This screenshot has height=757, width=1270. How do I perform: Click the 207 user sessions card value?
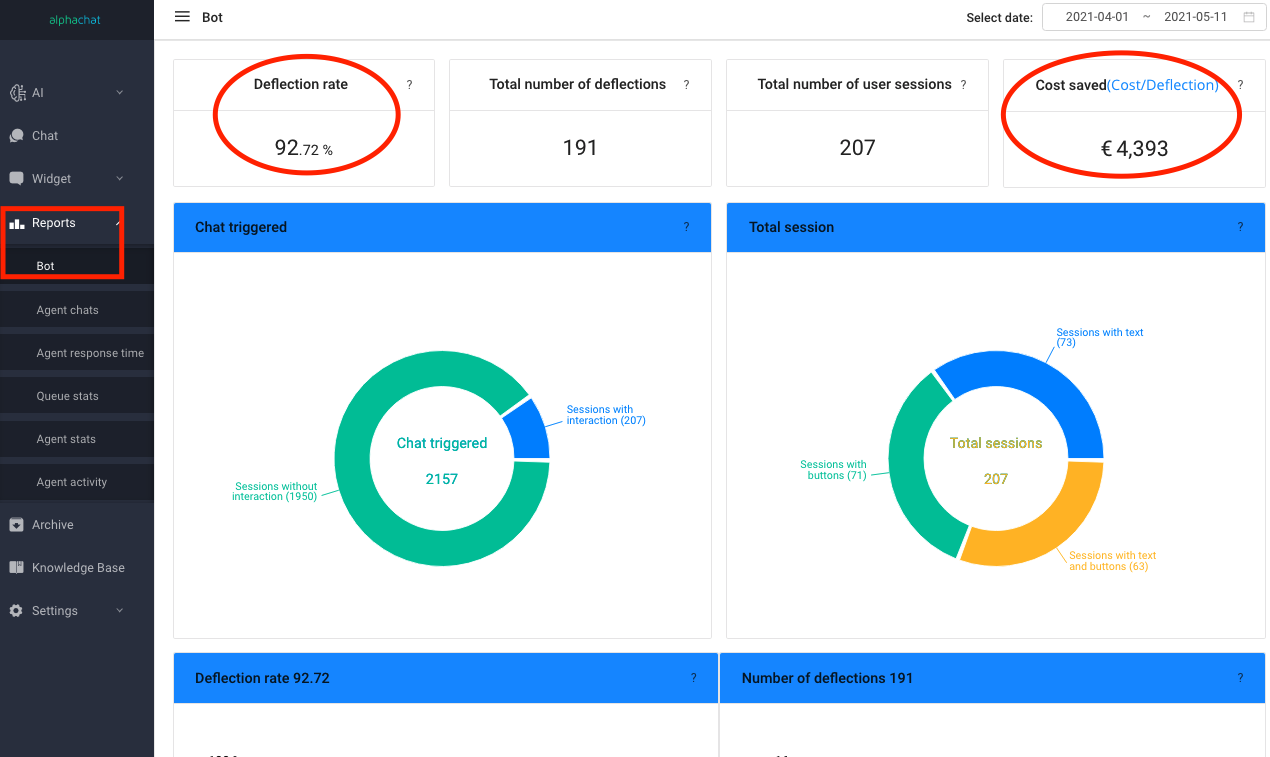coord(857,148)
